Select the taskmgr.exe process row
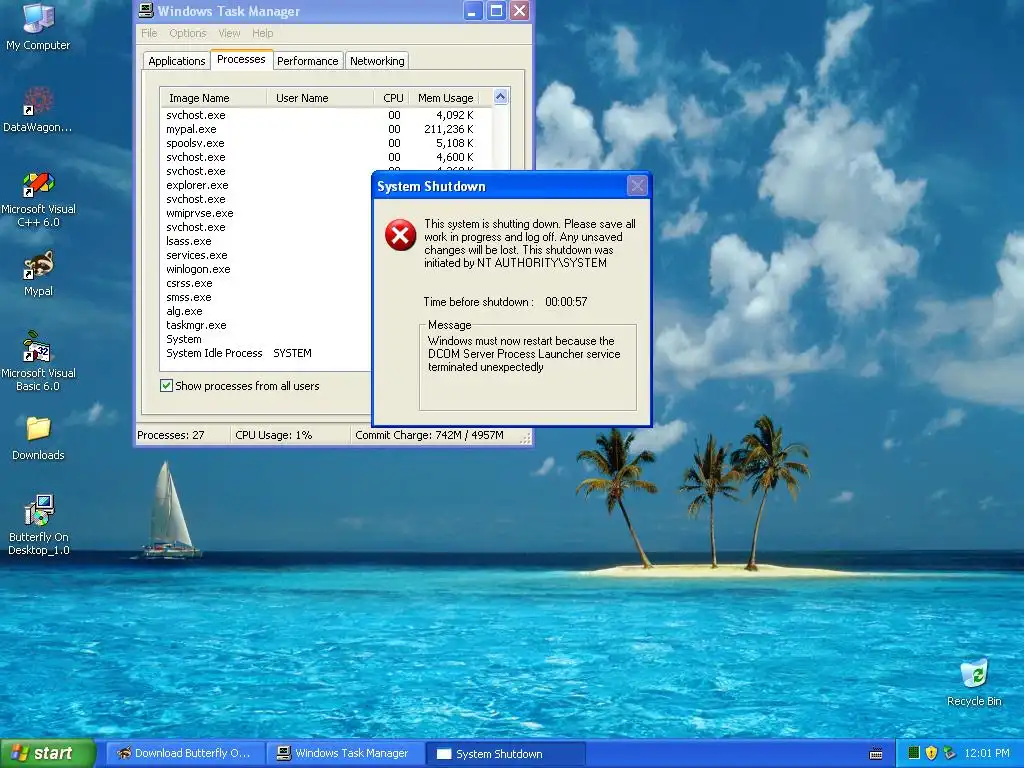Screen dimensions: 1024x768 point(266,325)
